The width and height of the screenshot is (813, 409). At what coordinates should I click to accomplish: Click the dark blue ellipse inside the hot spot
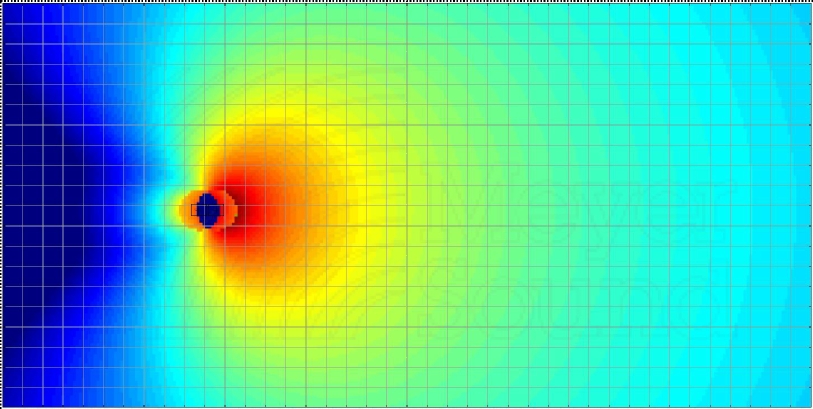click(x=208, y=210)
